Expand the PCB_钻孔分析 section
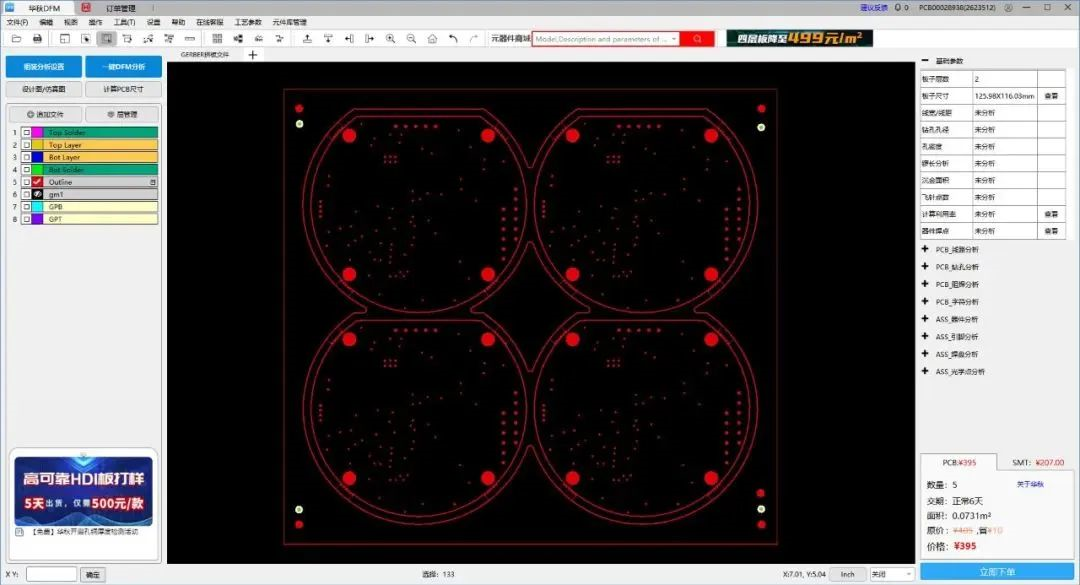Image resolution: width=1080 pixels, height=585 pixels. (x=925, y=266)
